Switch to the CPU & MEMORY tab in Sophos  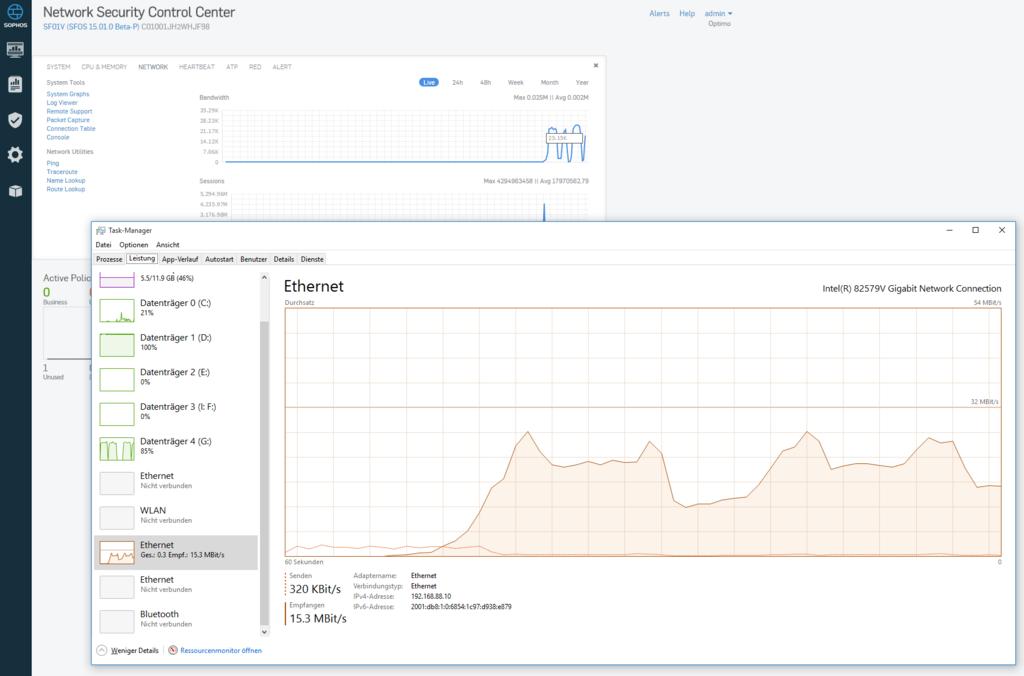point(104,67)
